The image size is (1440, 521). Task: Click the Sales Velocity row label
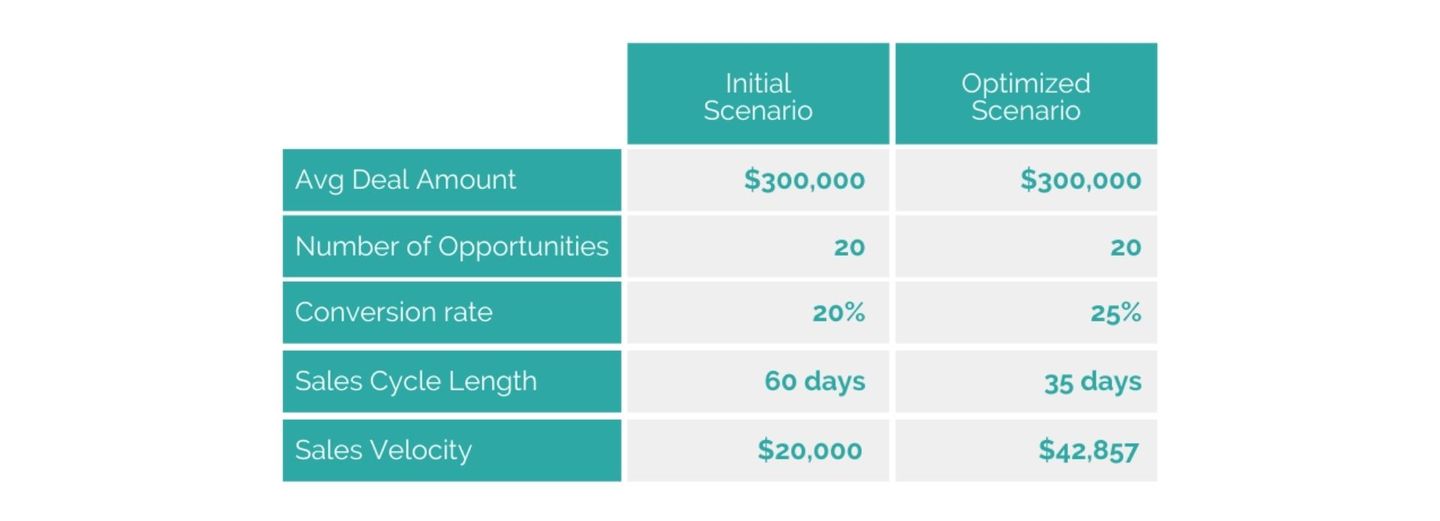(x=383, y=450)
